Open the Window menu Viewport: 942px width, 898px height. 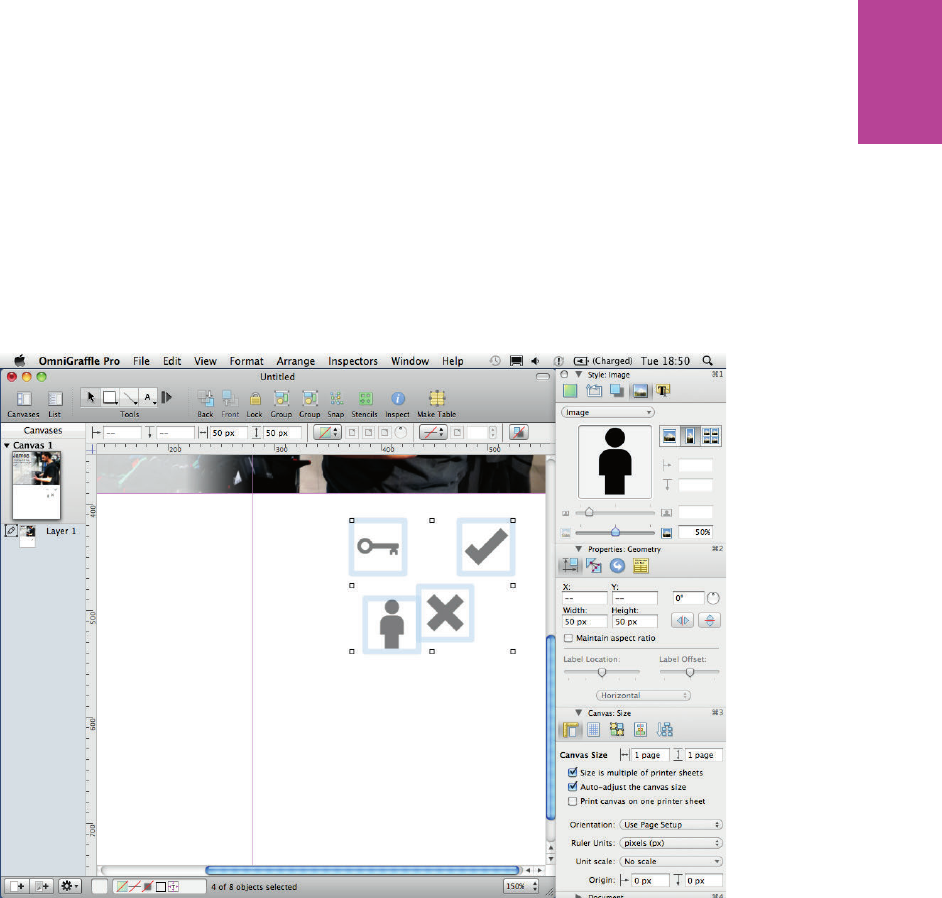click(410, 361)
